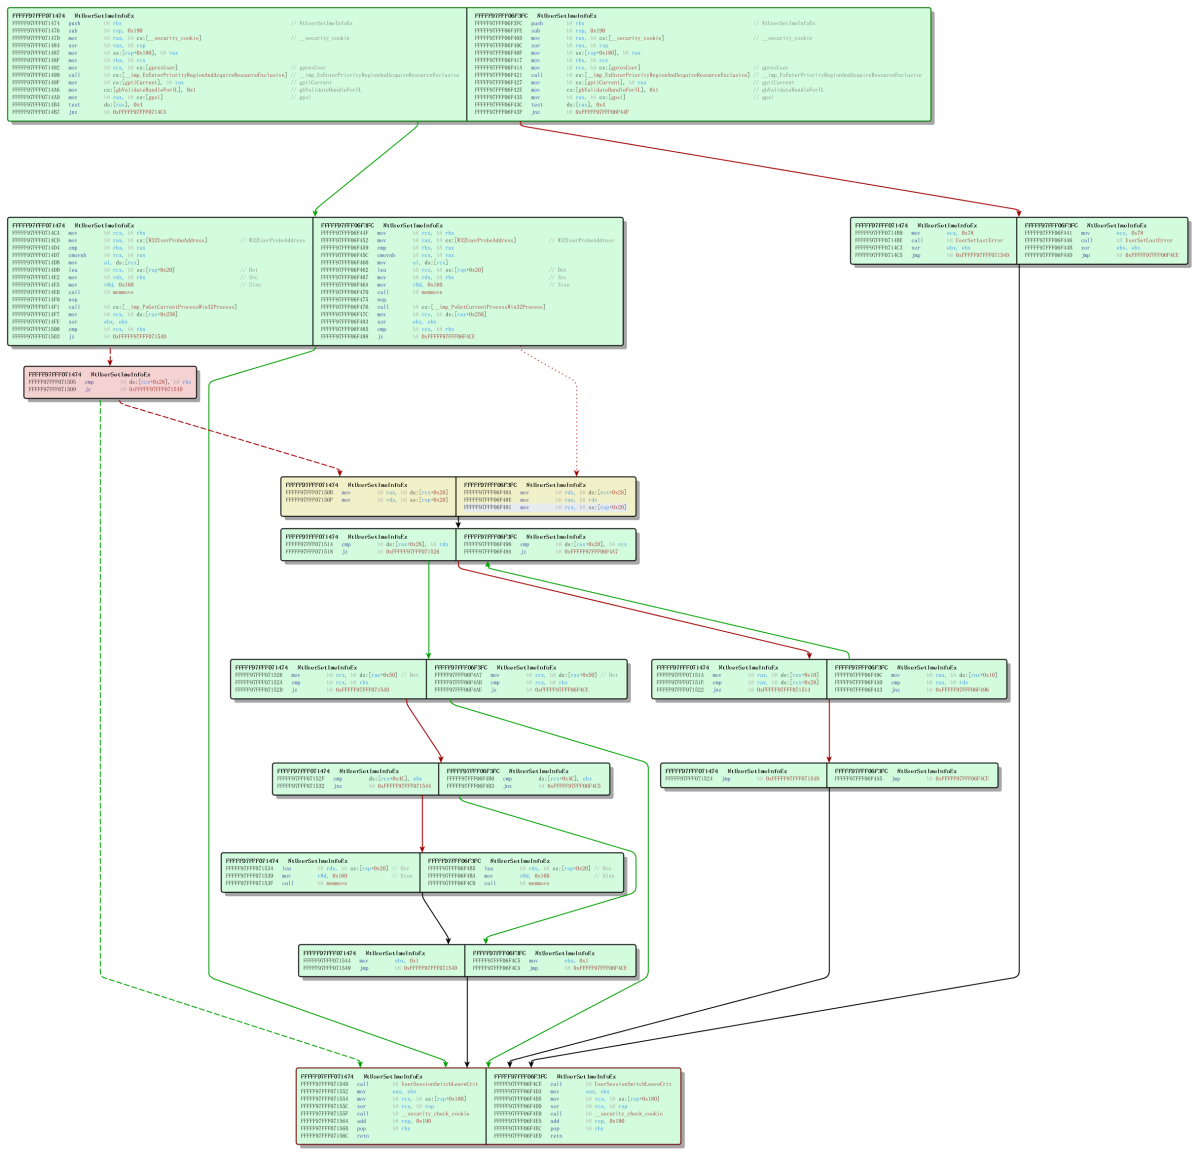Click 'jmp 0xFFFFF97FFF06F4CE' at address FFFFF97FFF06F4CA
This screenshot has height=1156, width=1199.
tap(551, 969)
